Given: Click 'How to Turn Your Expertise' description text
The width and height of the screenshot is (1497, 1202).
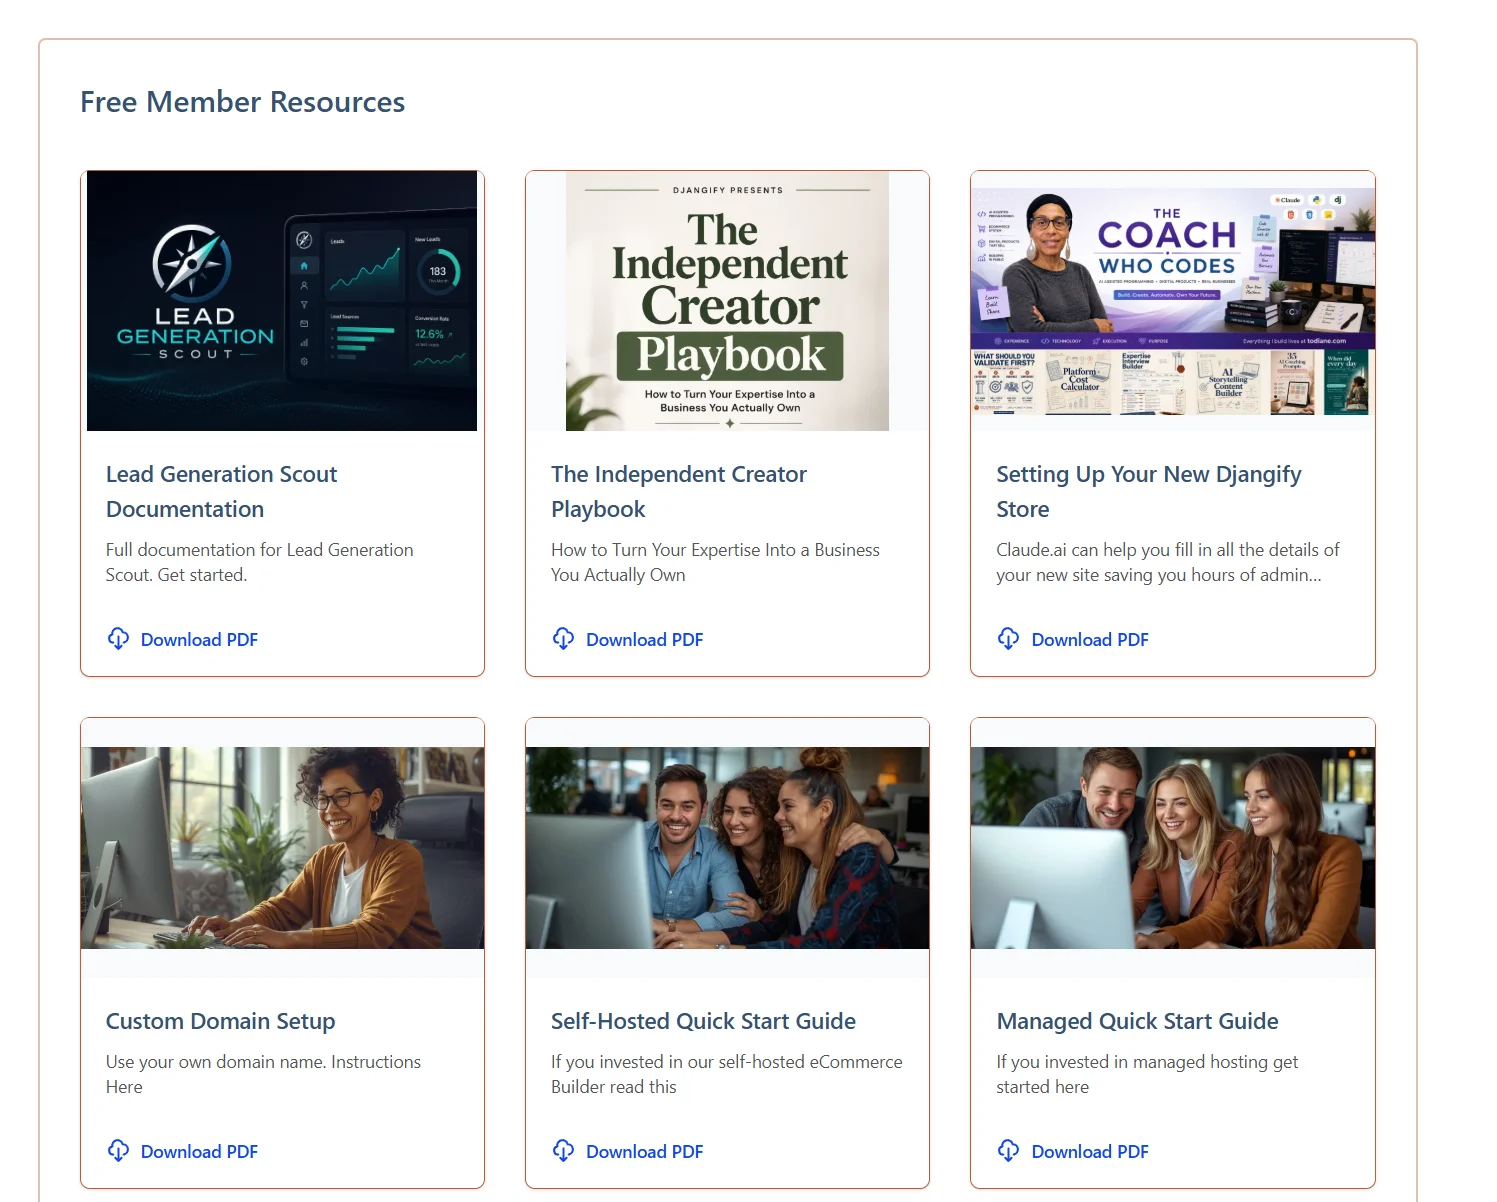Looking at the screenshot, I should [715, 562].
